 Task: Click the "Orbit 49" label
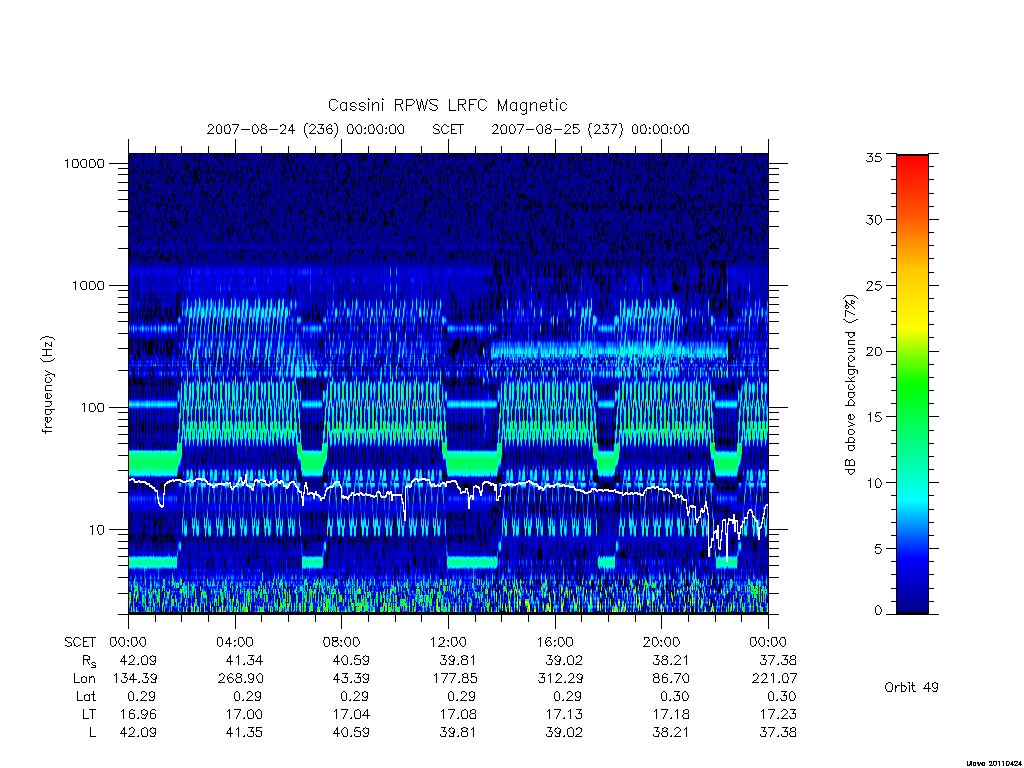click(x=911, y=687)
